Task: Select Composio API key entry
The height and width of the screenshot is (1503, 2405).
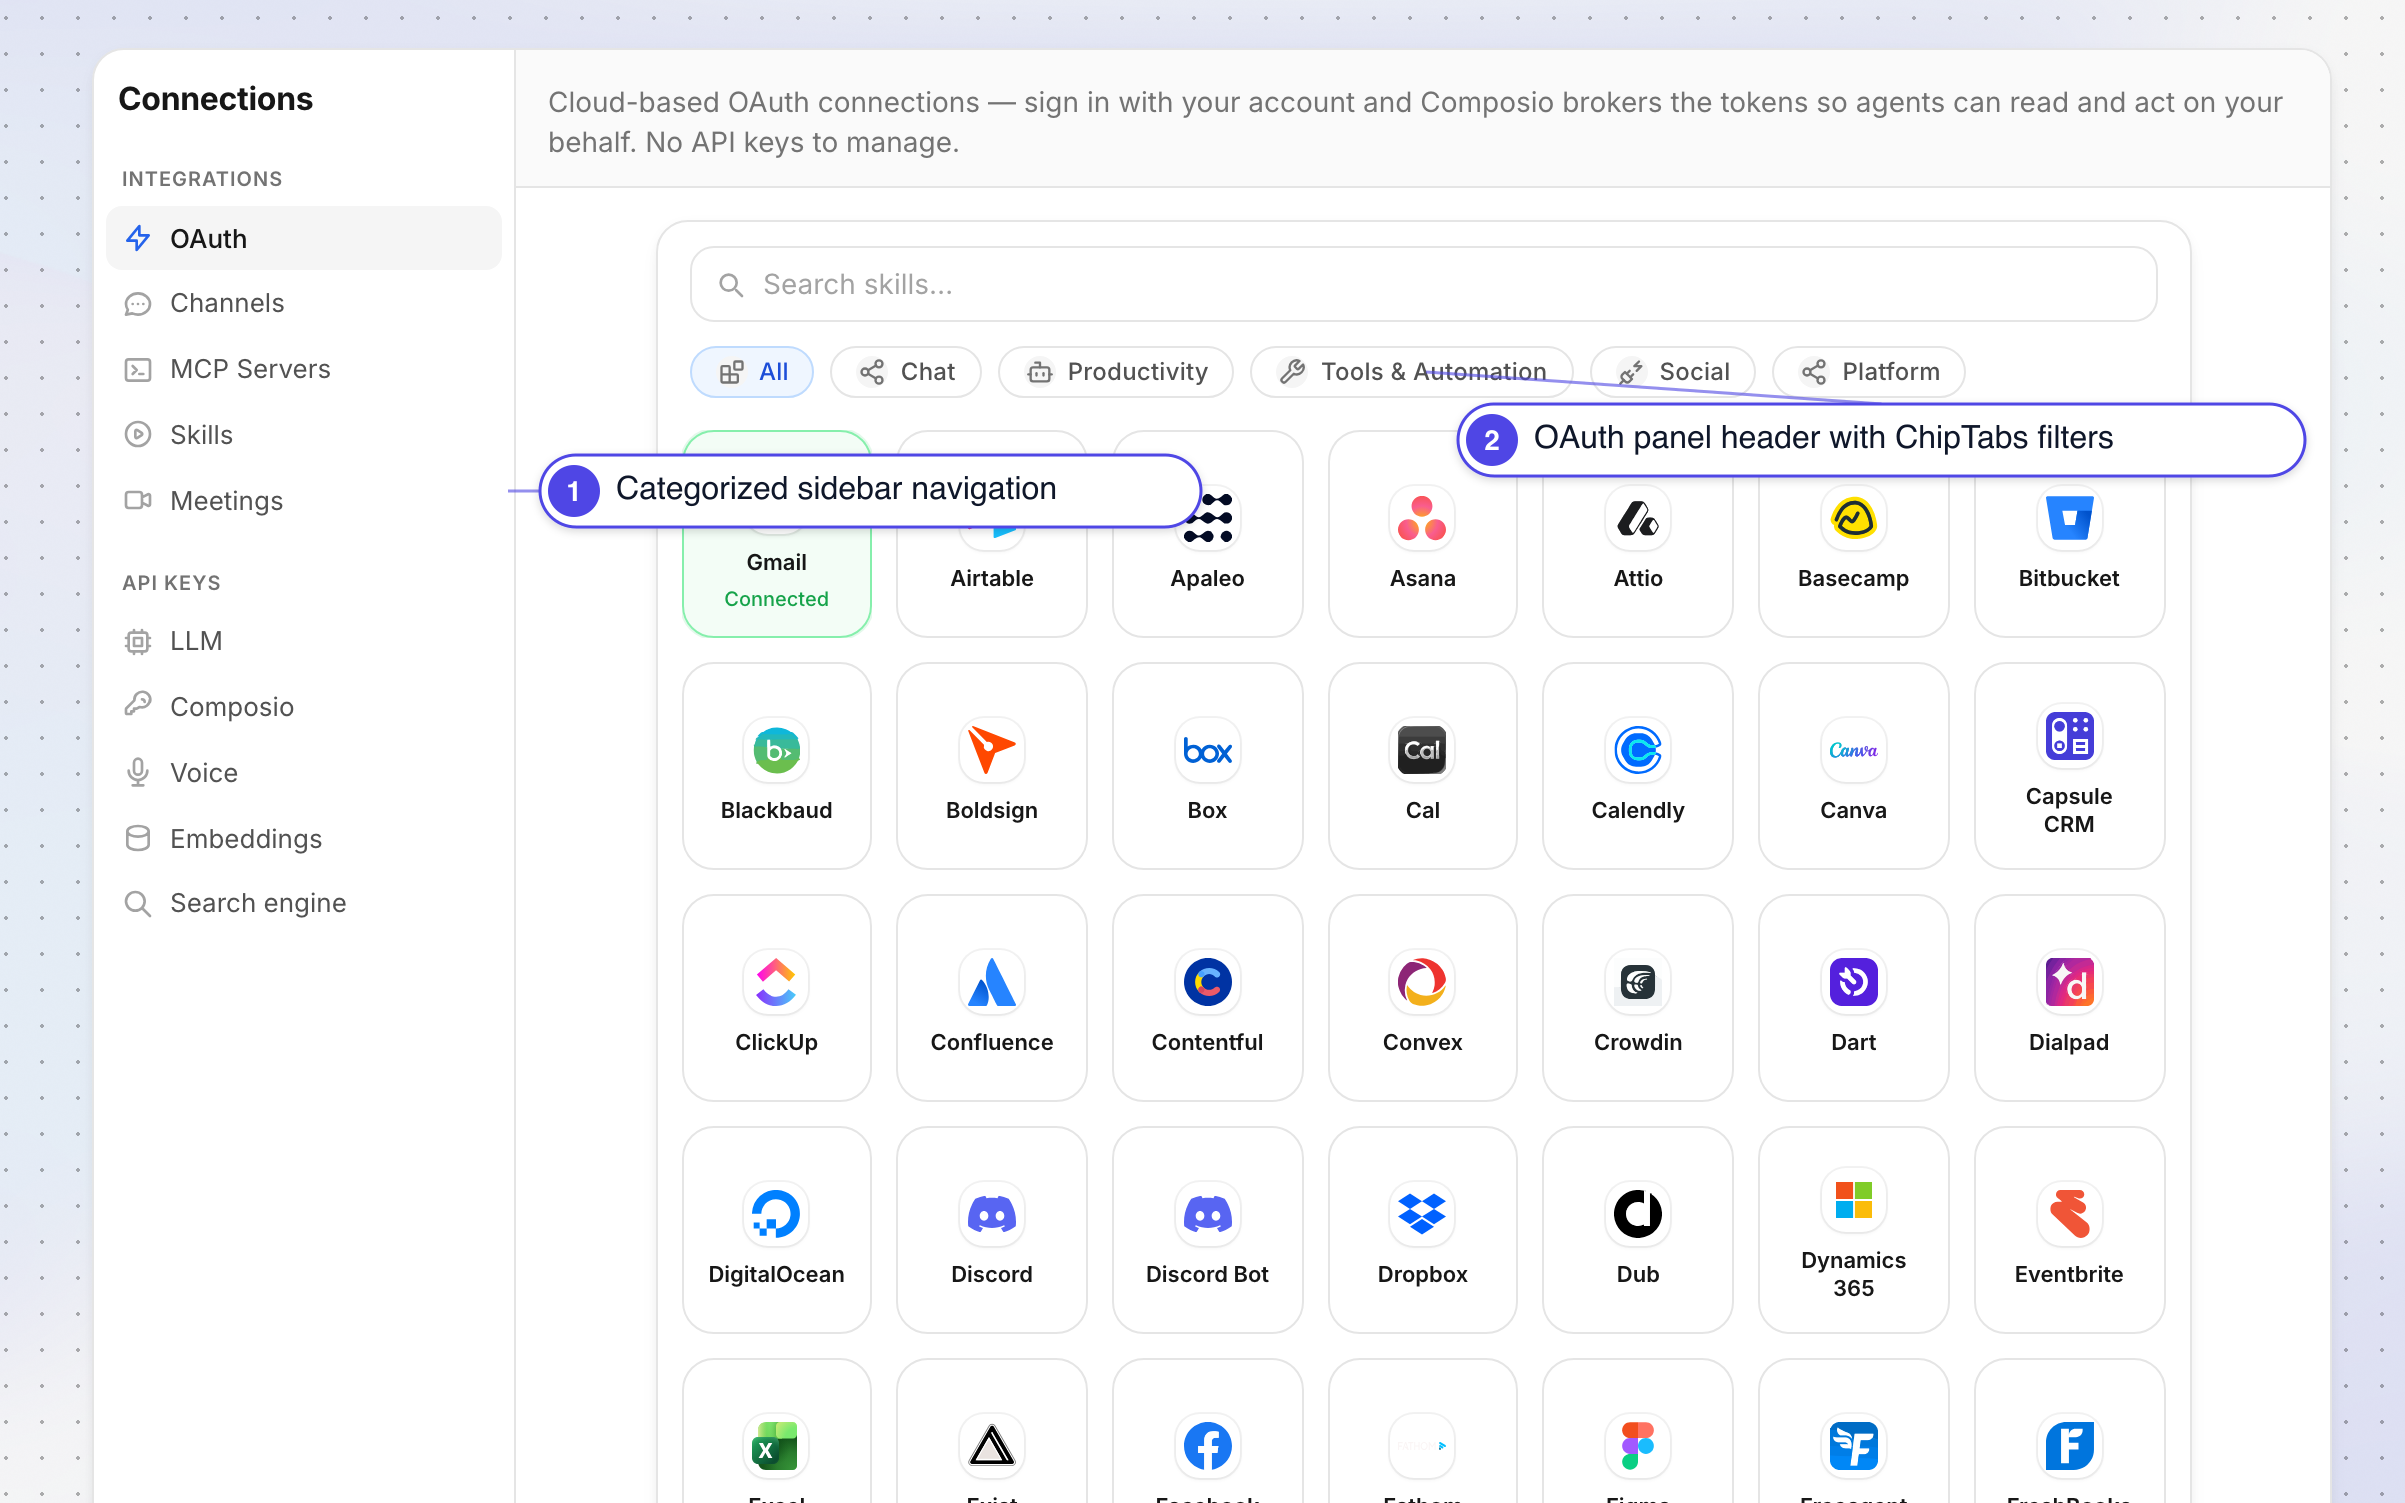Action: [304, 707]
